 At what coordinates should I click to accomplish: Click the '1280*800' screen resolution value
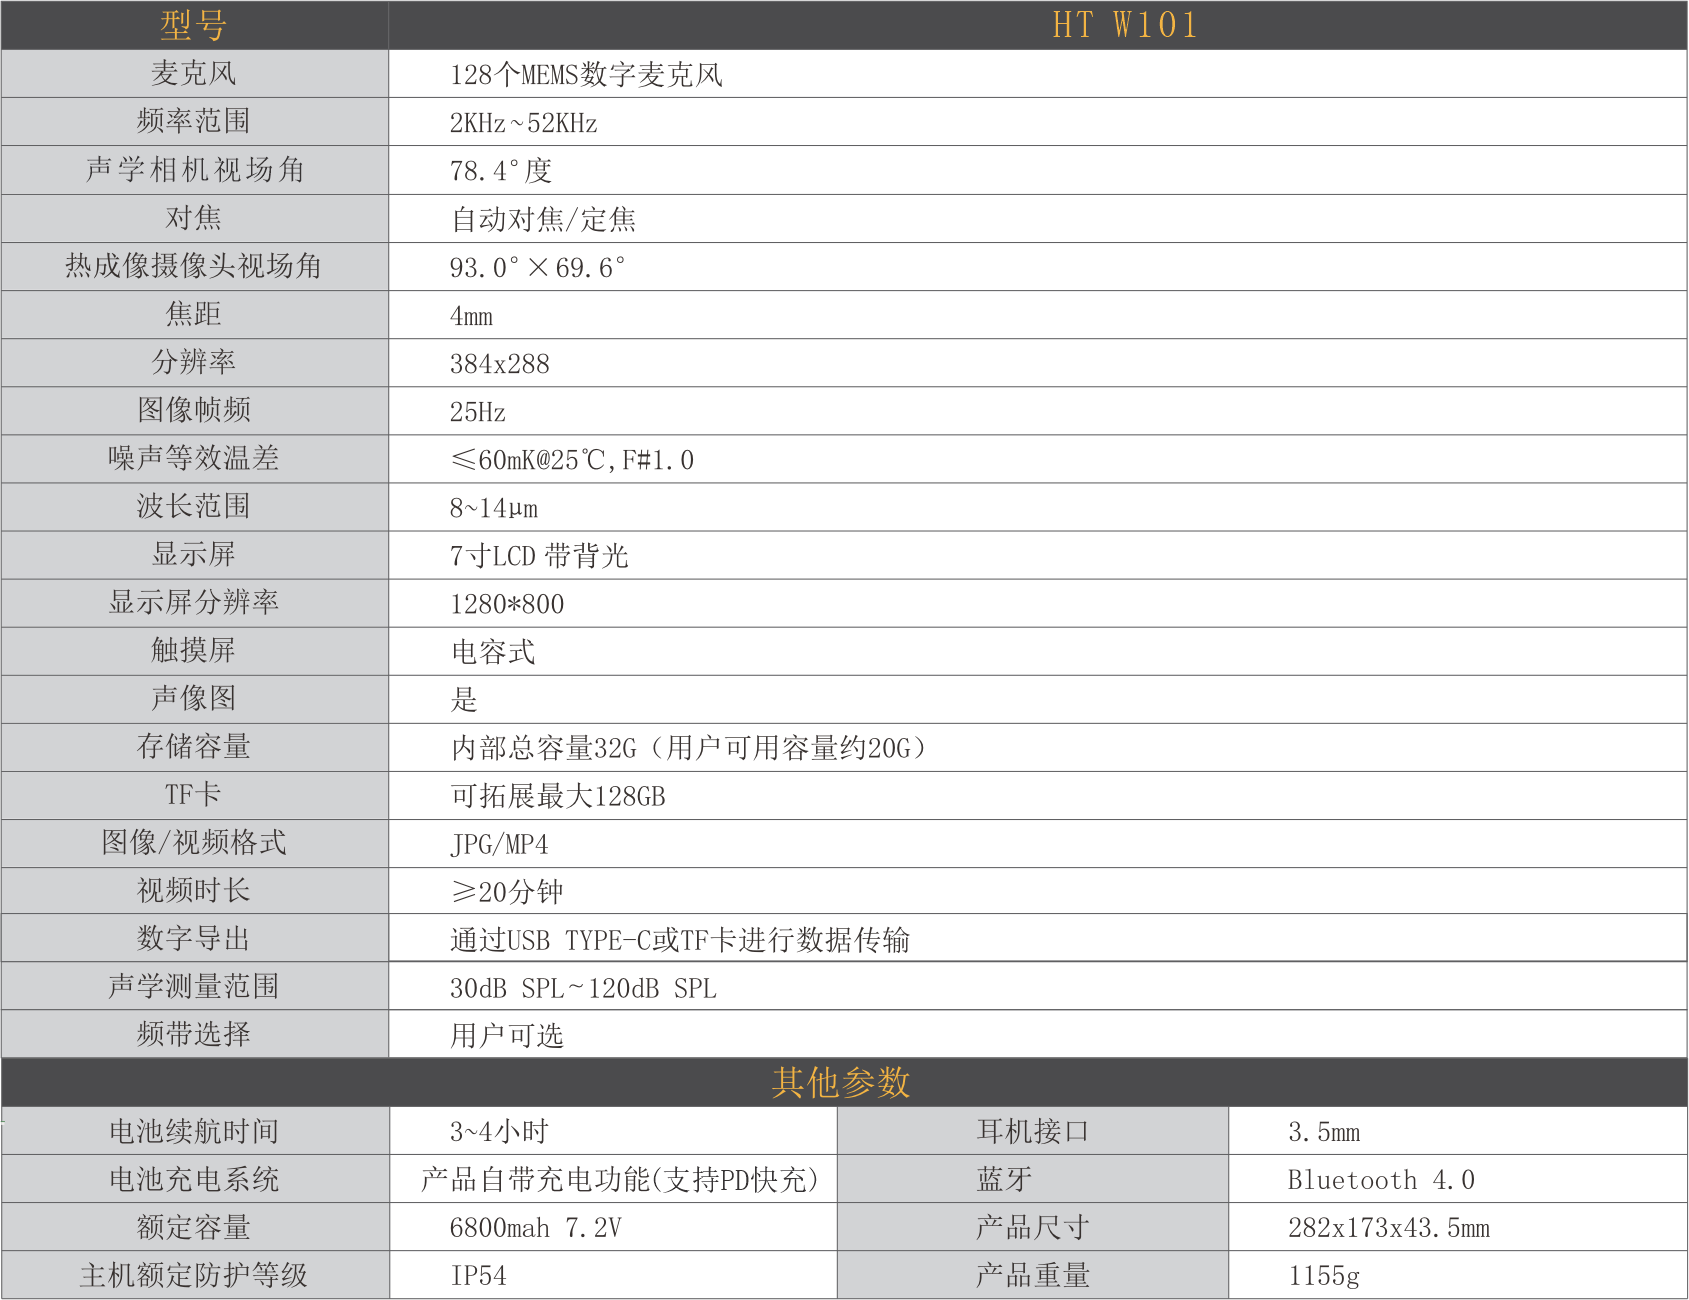coord(506,604)
